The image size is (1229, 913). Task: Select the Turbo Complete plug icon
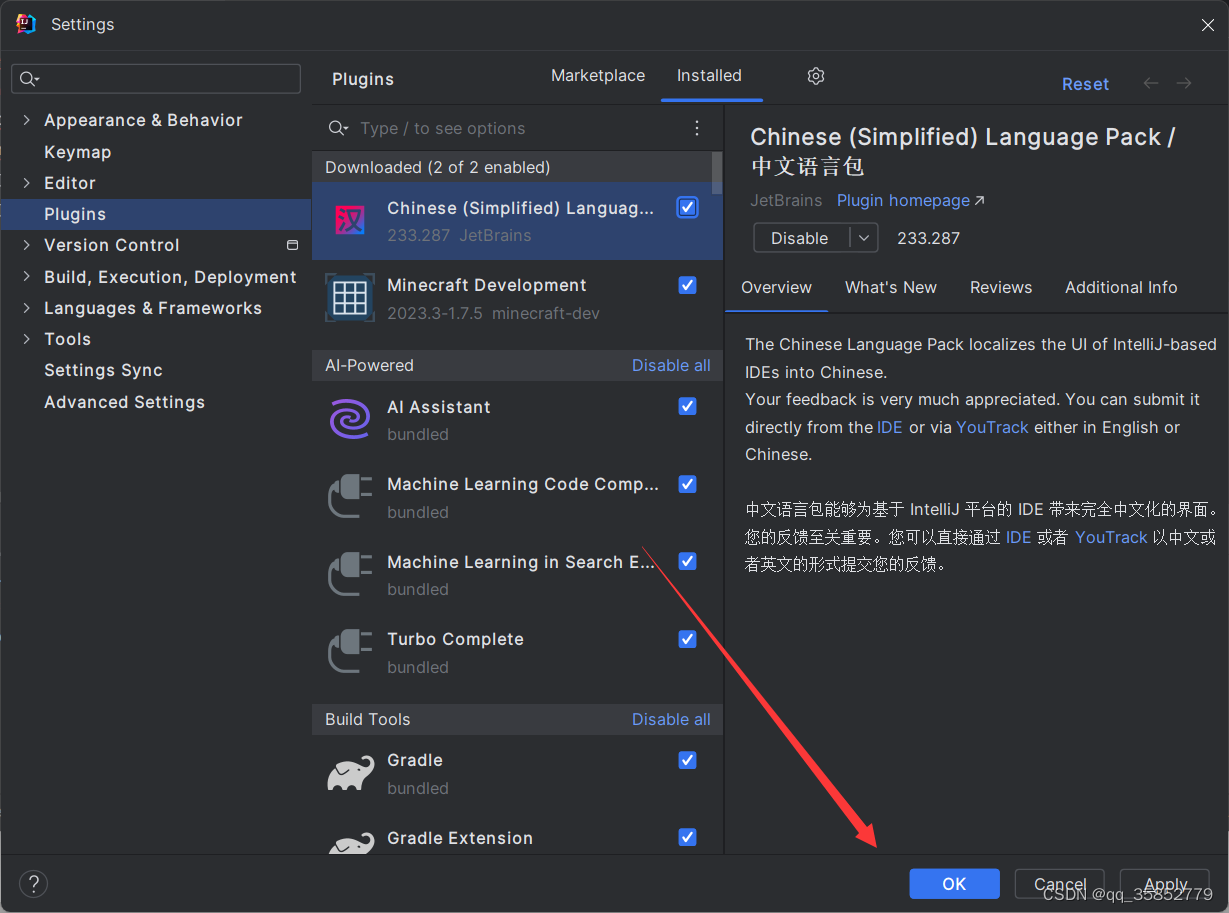350,652
